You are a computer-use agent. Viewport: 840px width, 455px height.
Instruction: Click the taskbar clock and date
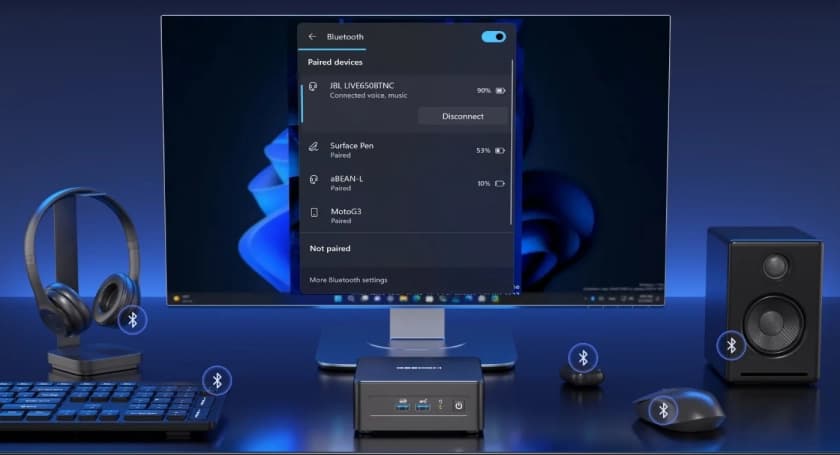pos(645,299)
